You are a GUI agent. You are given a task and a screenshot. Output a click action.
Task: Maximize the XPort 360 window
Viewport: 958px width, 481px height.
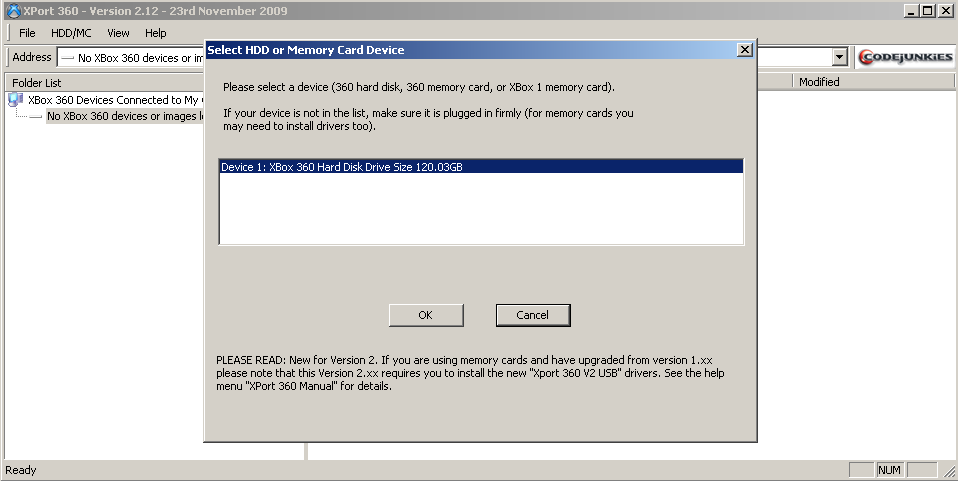pyautogui.click(x=927, y=10)
